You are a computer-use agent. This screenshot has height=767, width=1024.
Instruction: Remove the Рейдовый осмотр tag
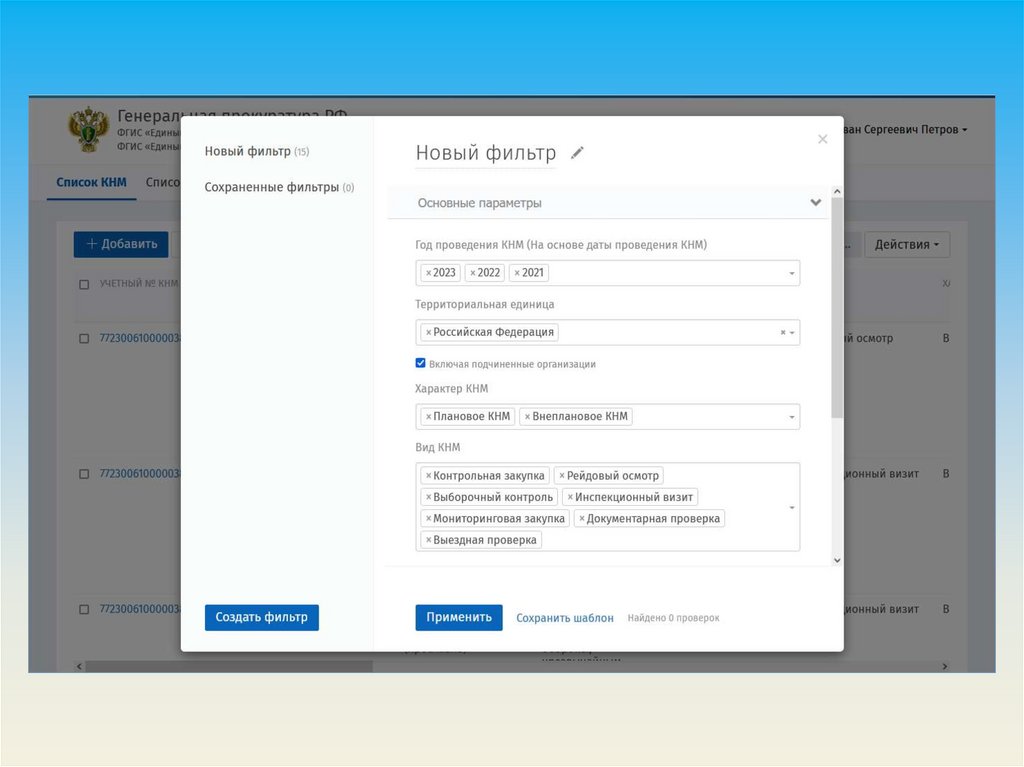click(x=562, y=476)
